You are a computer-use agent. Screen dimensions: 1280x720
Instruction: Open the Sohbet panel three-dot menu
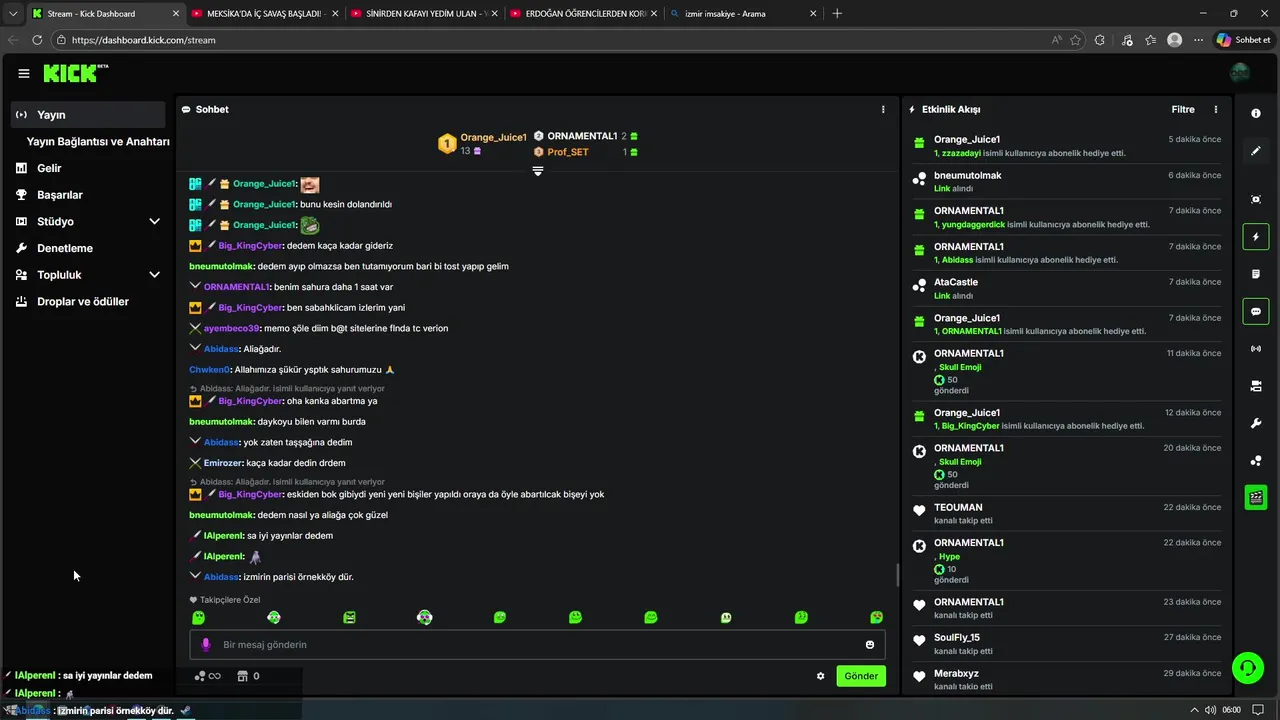pos(883,109)
